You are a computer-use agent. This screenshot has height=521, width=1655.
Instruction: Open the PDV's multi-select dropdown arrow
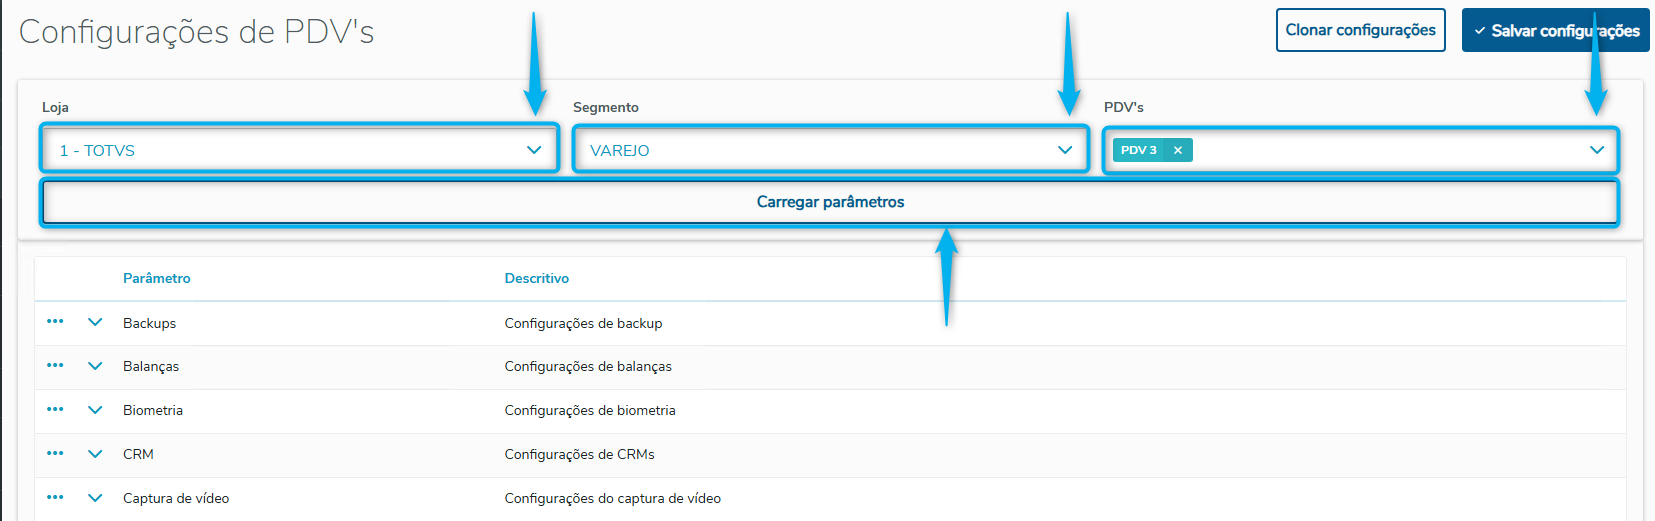(1597, 150)
